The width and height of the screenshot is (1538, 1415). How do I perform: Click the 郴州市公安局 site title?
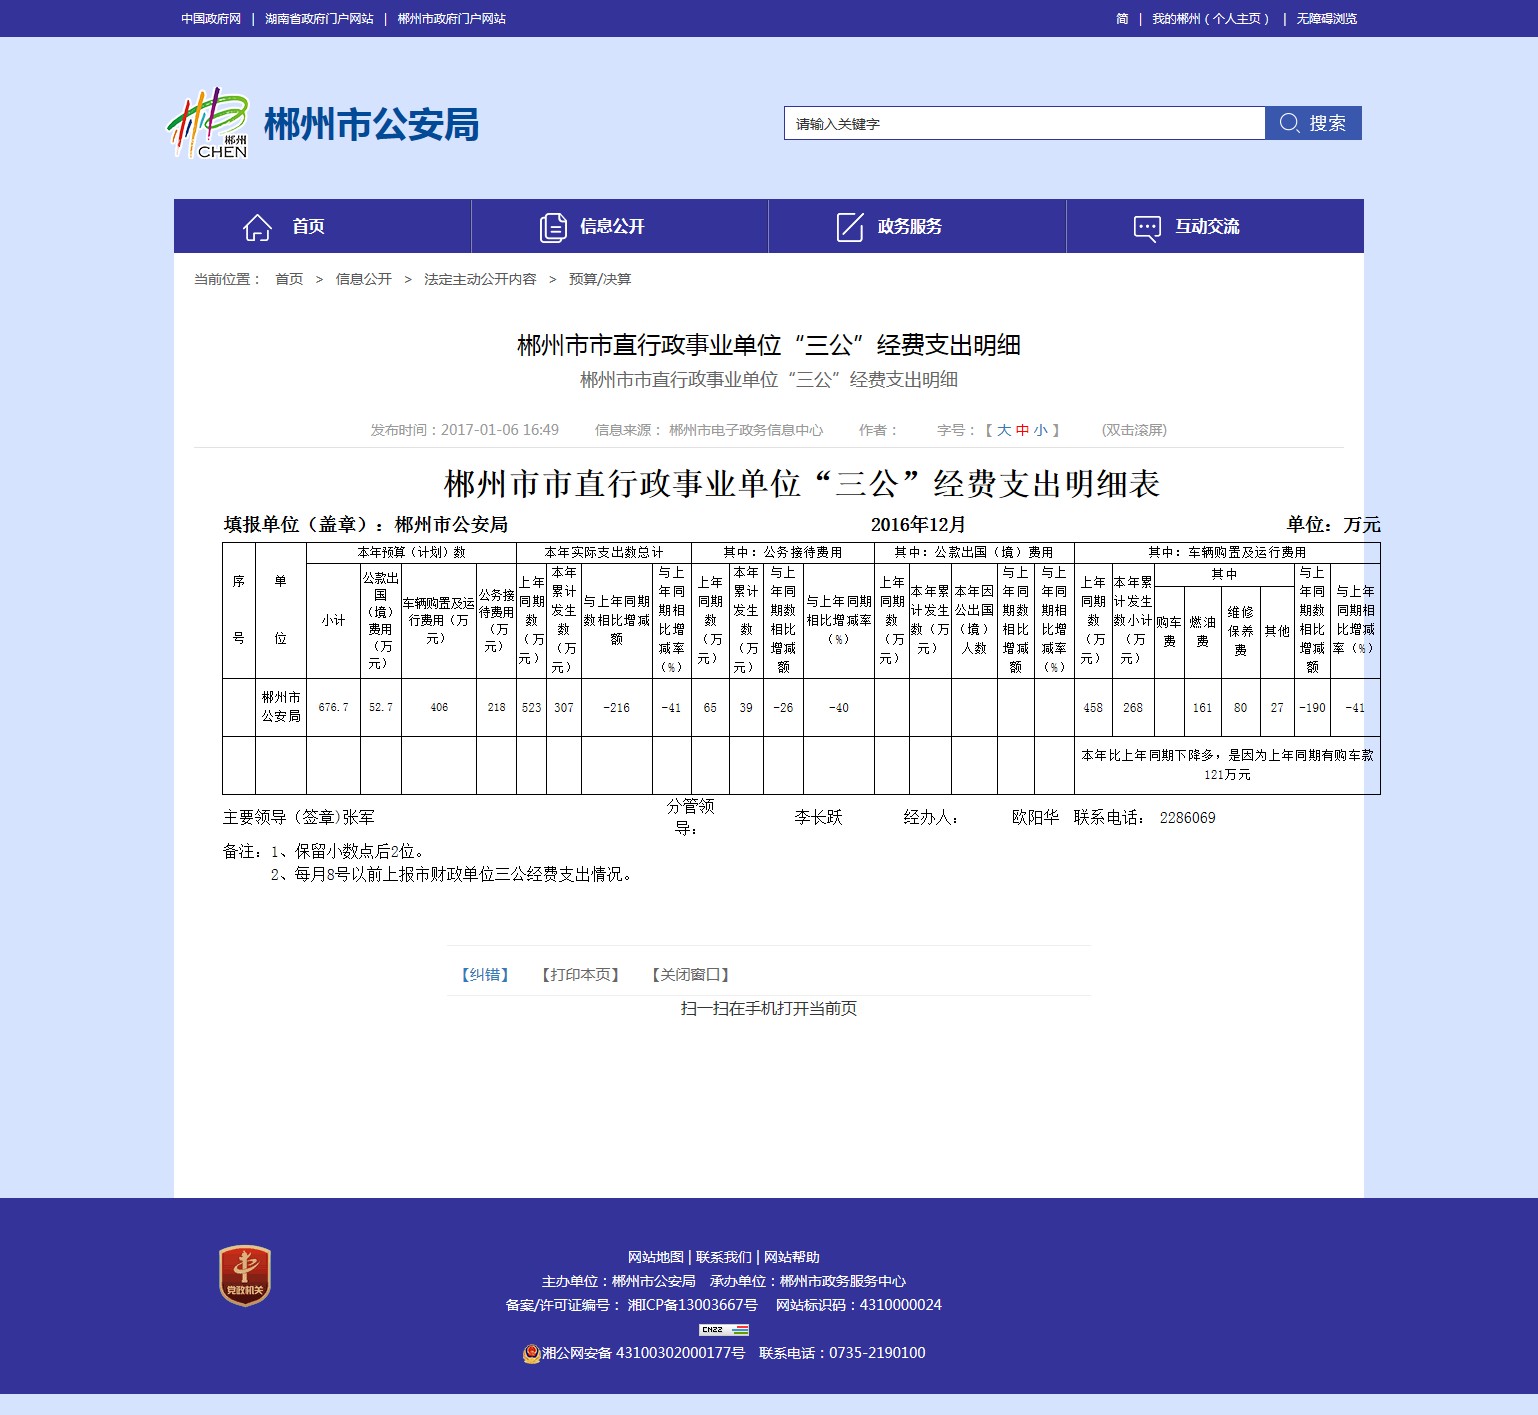point(371,124)
